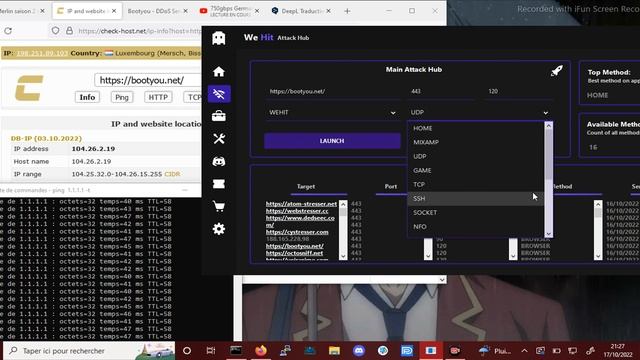Click the LAUNCH button
Image resolution: width=640 pixels, height=360 pixels.
pos(332,141)
